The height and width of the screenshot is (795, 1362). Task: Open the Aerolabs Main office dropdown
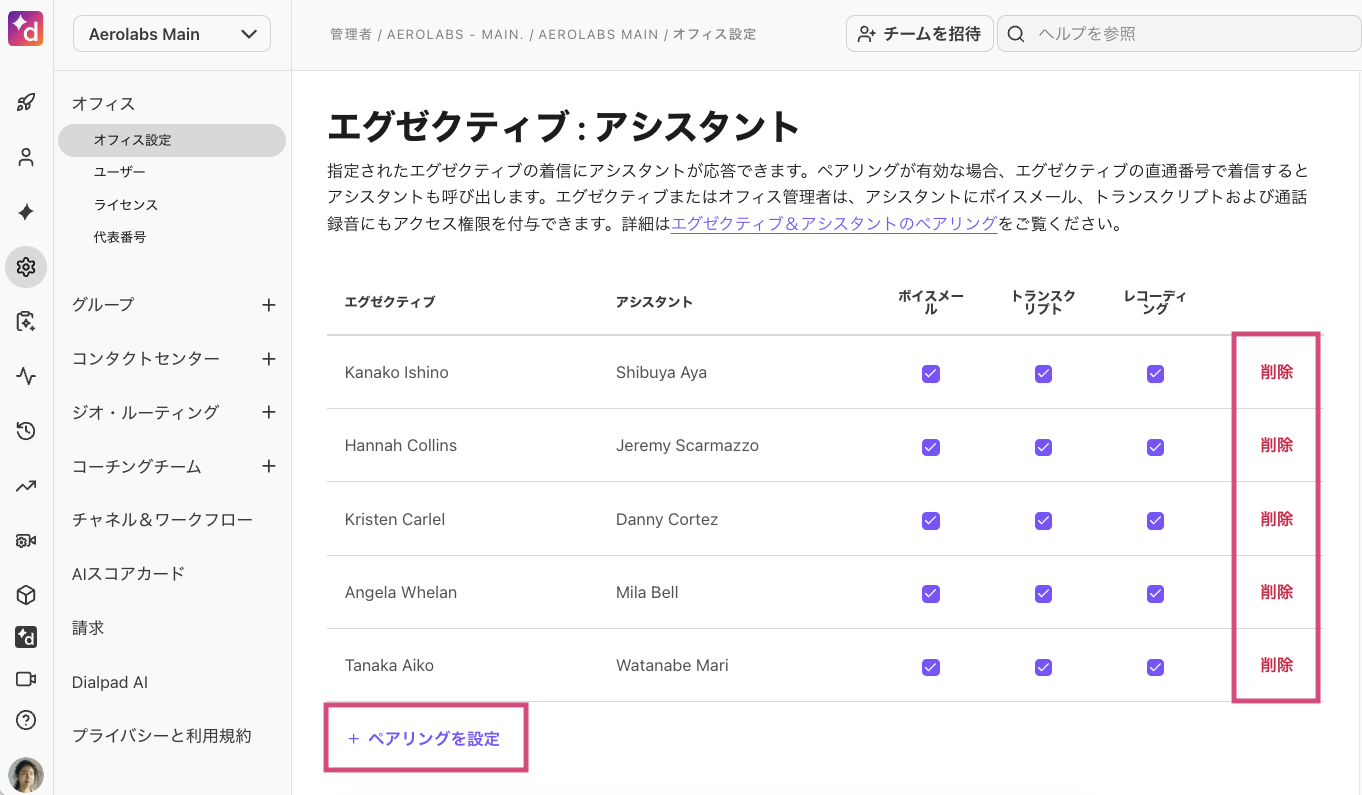tap(172, 34)
